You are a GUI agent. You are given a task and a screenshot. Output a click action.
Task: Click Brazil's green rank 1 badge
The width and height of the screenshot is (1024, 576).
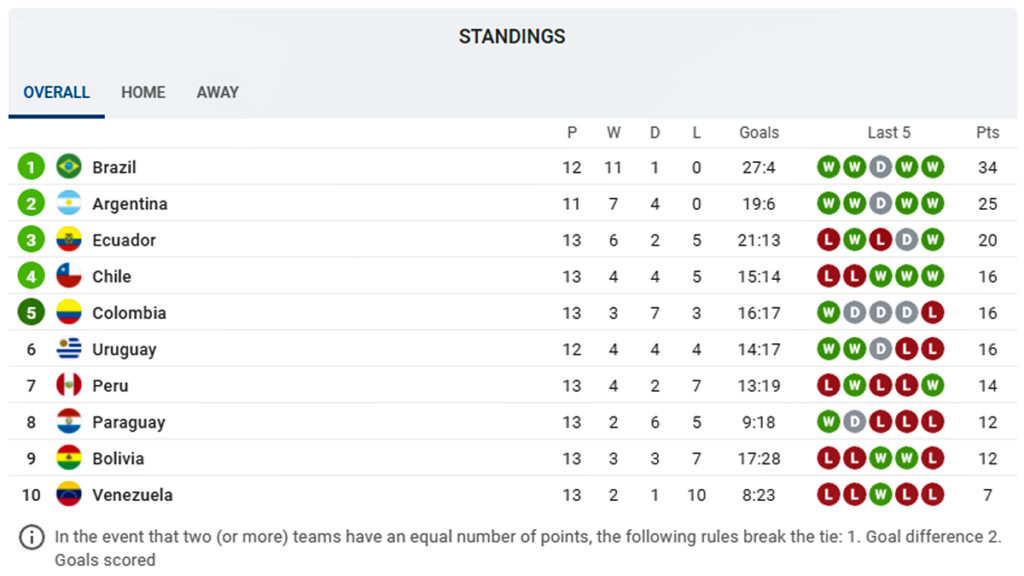coord(31,167)
